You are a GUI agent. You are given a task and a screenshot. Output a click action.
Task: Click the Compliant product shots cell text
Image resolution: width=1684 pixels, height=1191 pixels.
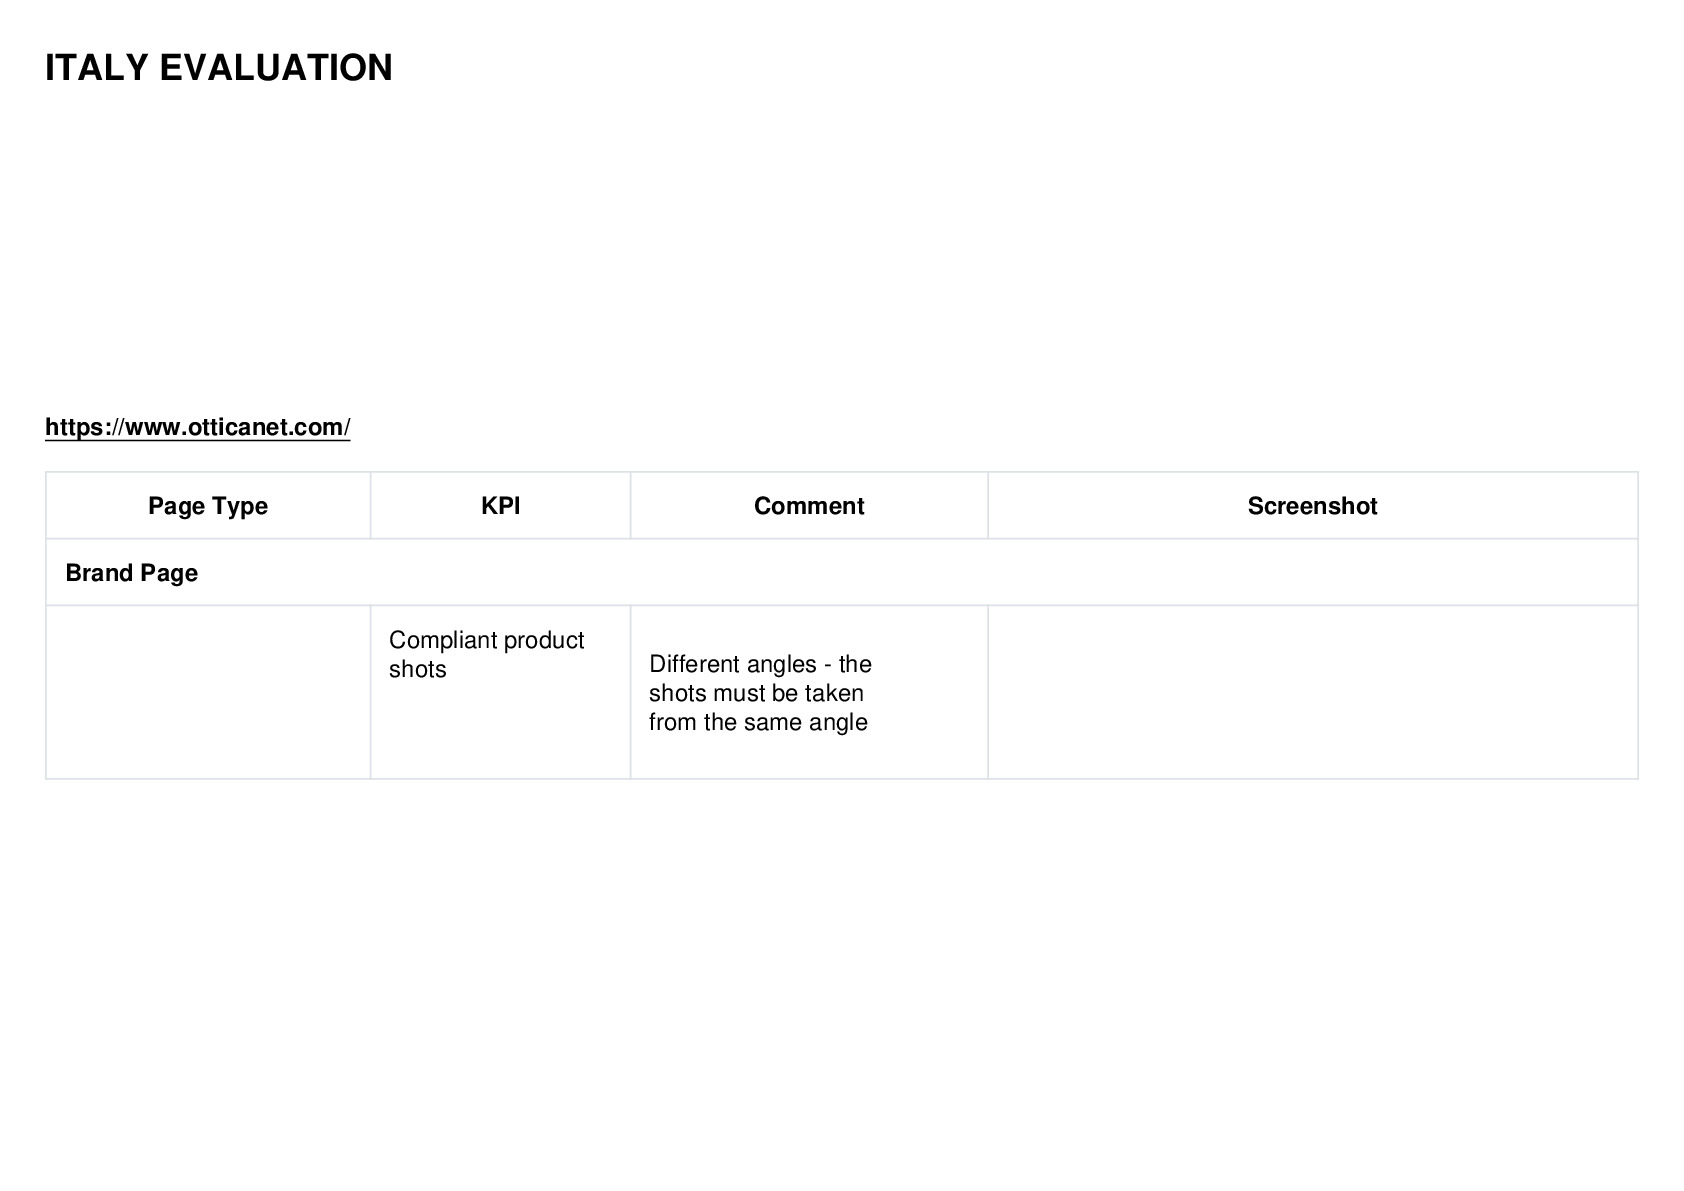(486, 654)
